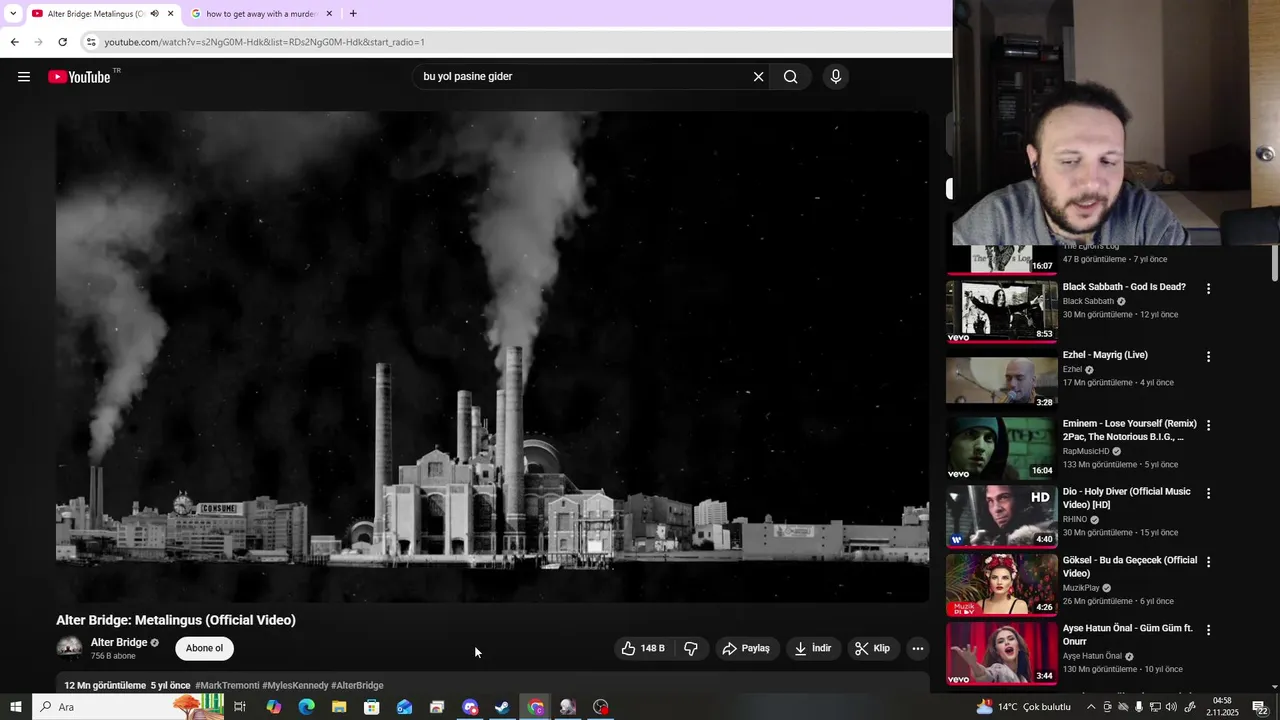Screen dimensions: 1280x720
Task: Play the Black Sabbath - God Is Dead? thumbnail
Action: point(1002,311)
